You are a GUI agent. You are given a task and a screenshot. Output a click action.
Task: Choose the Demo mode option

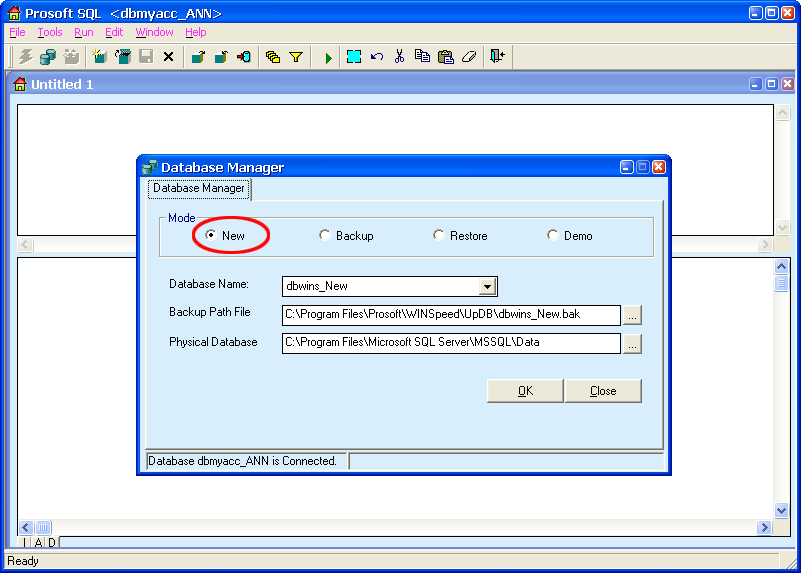[553, 236]
